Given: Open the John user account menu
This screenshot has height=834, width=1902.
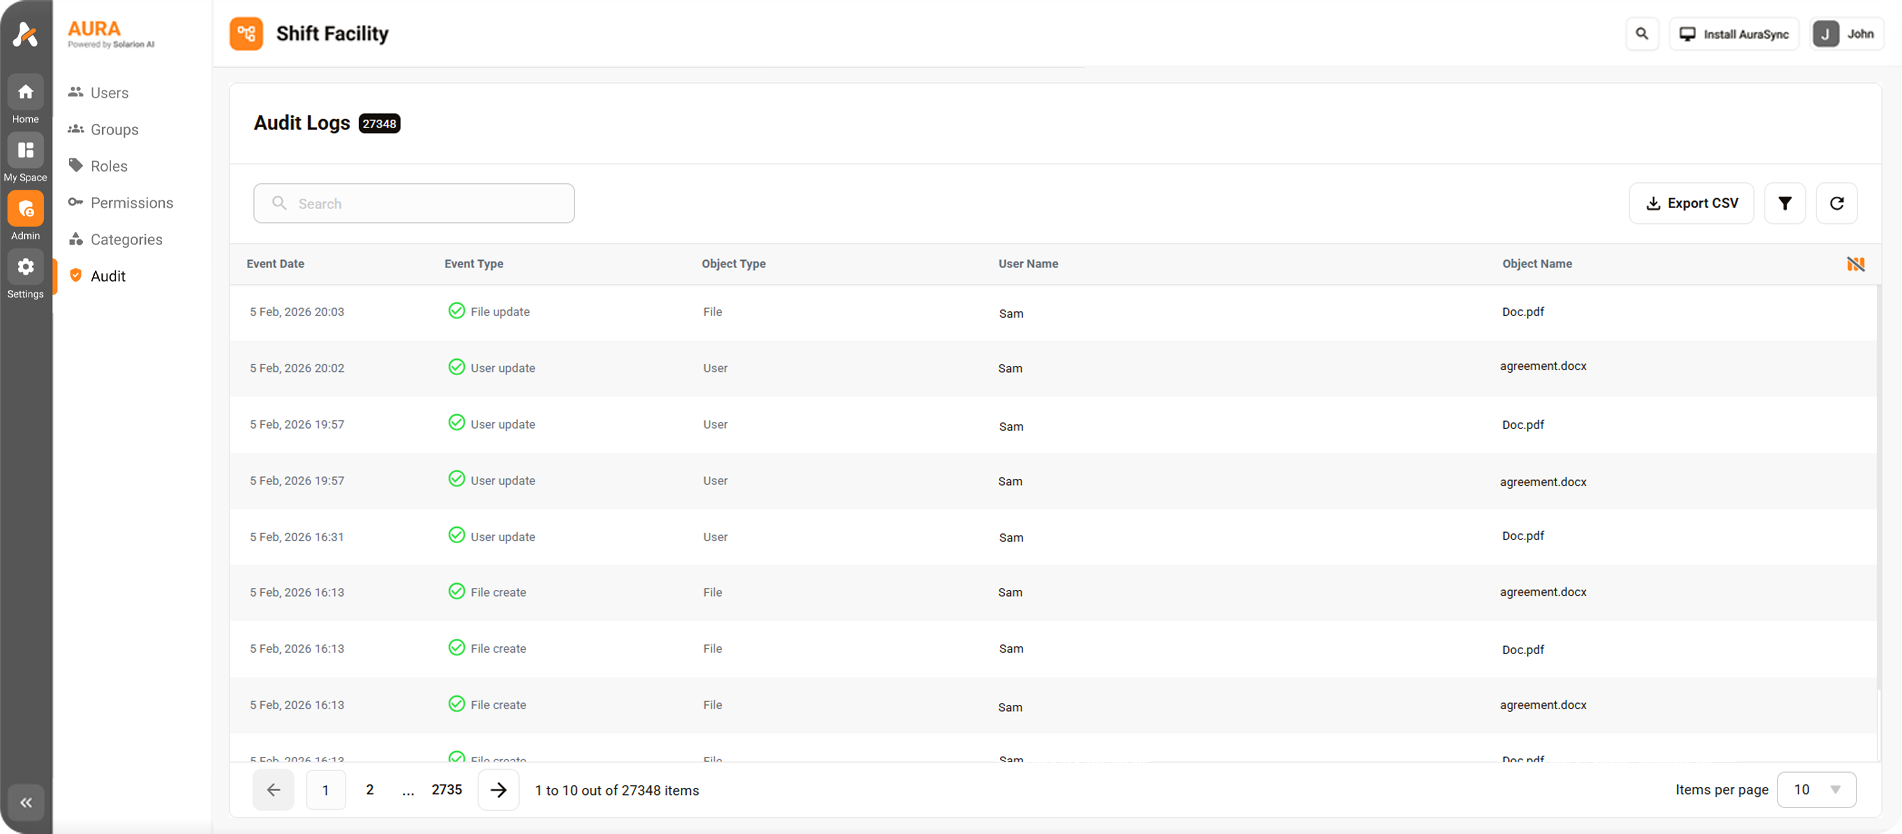Looking at the screenshot, I should point(1846,34).
